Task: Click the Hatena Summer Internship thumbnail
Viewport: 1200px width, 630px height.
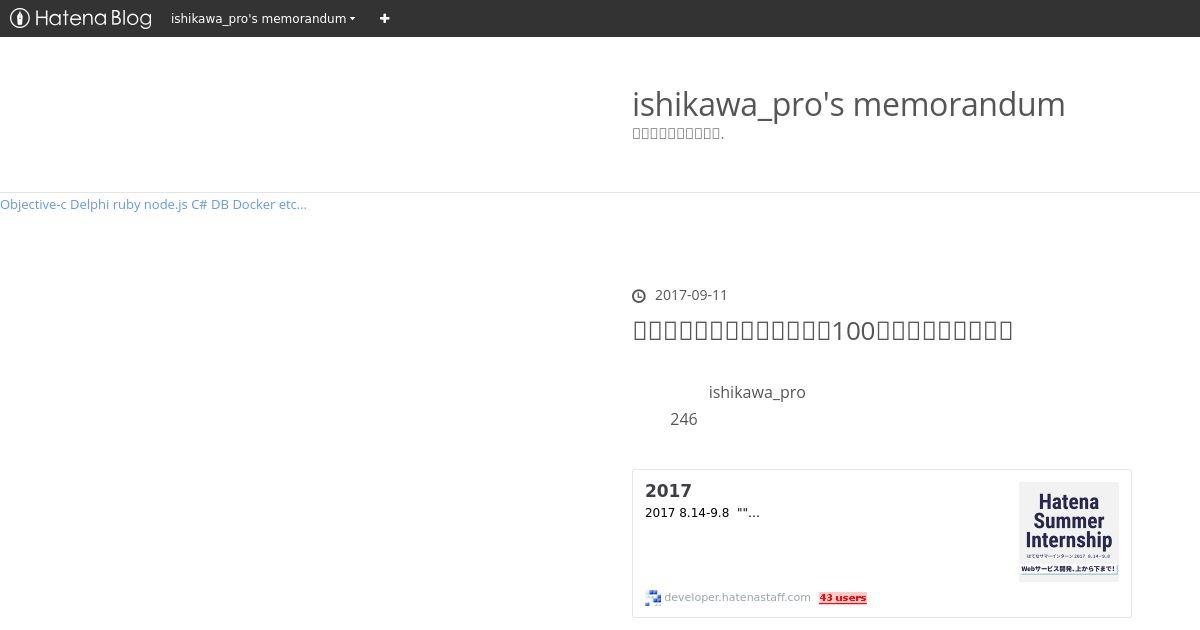Action: point(1069,531)
